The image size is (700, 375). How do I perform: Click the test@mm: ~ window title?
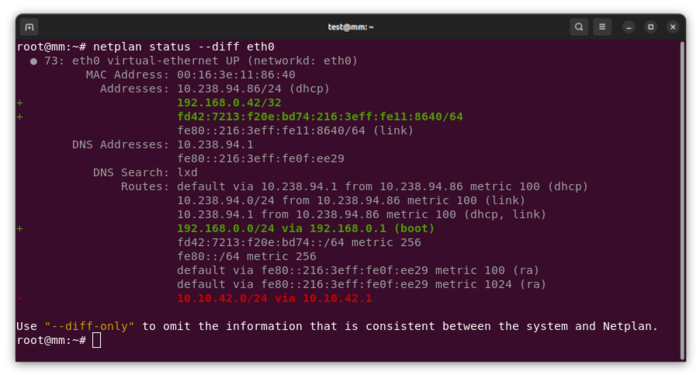tap(350, 27)
